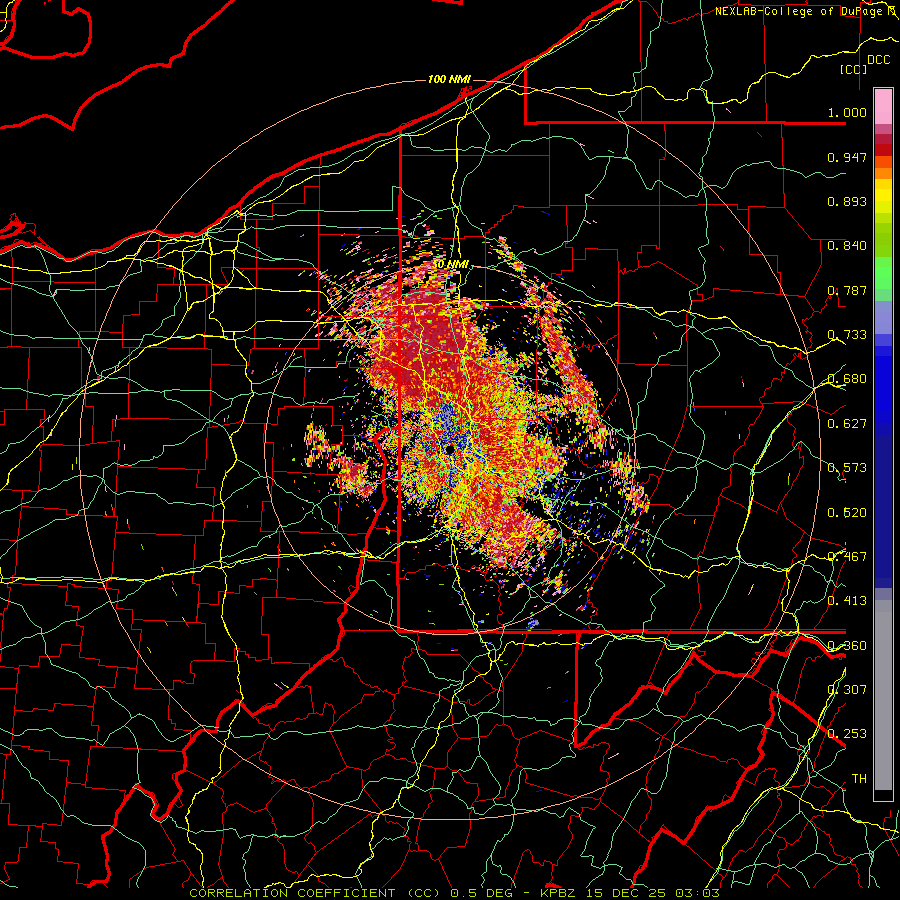Click the 0.307 legend value
900x900 pixels.
[847, 690]
